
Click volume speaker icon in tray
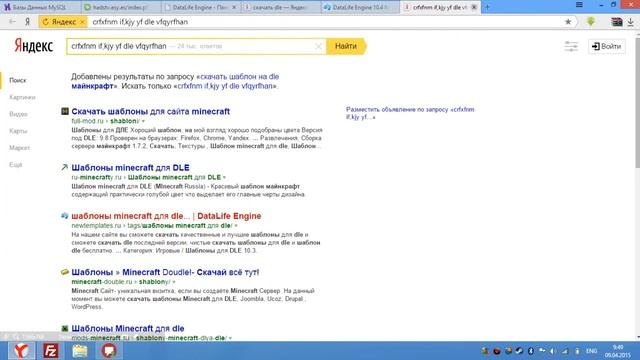(x=553, y=351)
